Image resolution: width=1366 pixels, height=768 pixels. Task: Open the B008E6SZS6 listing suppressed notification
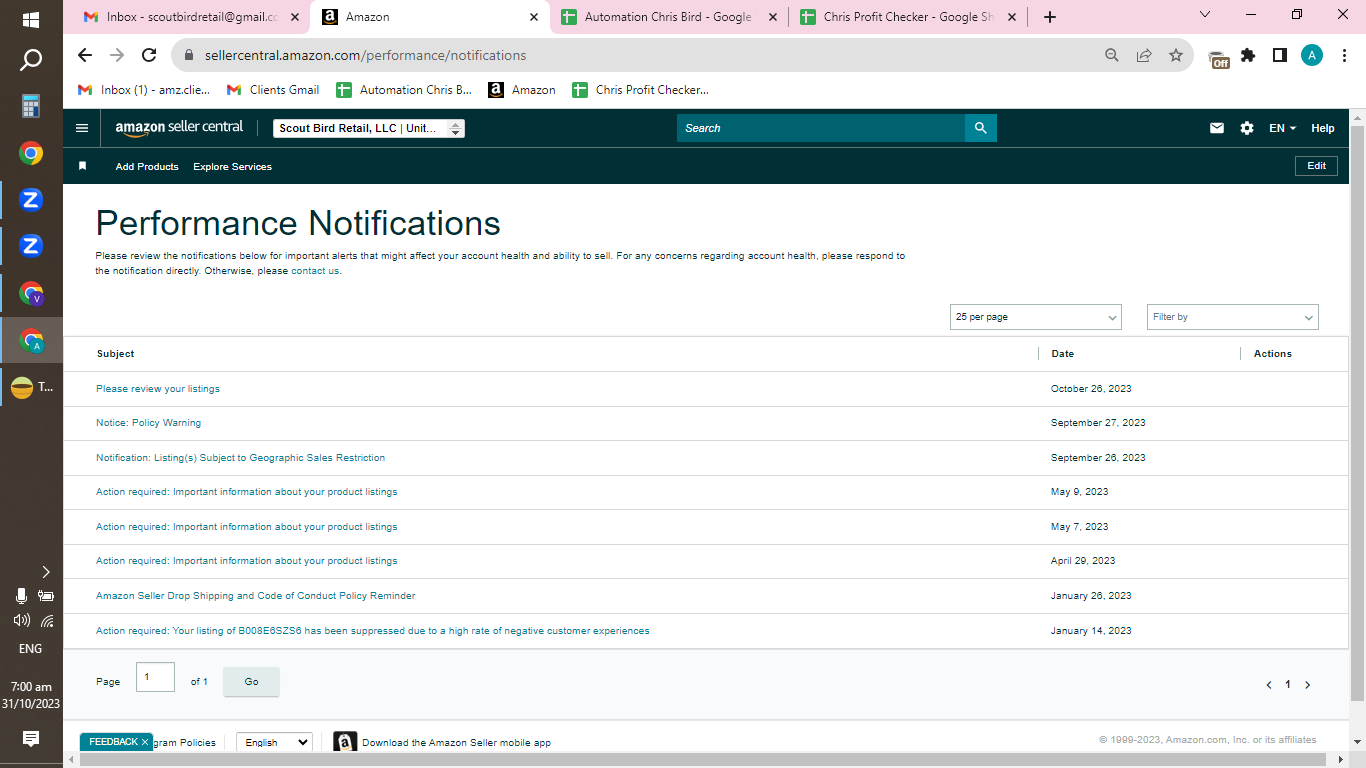(372, 631)
